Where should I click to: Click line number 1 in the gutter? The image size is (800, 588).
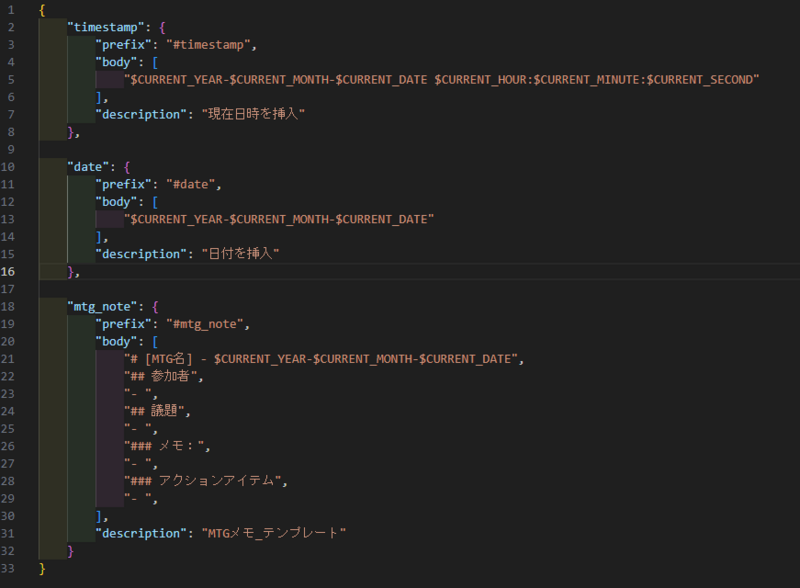[11, 10]
